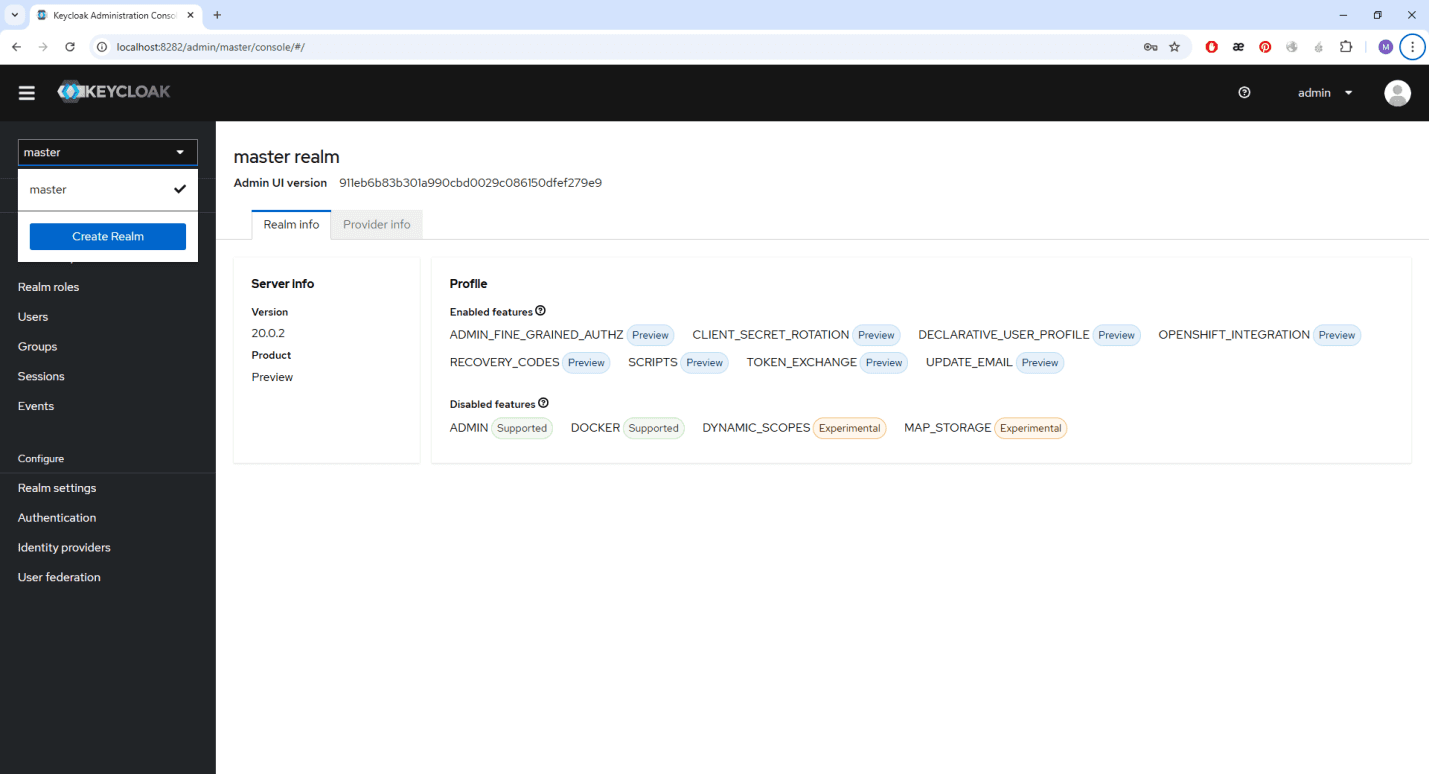The width and height of the screenshot is (1429, 774).
Task: Reload the page using browser refresh icon
Action: [70, 47]
